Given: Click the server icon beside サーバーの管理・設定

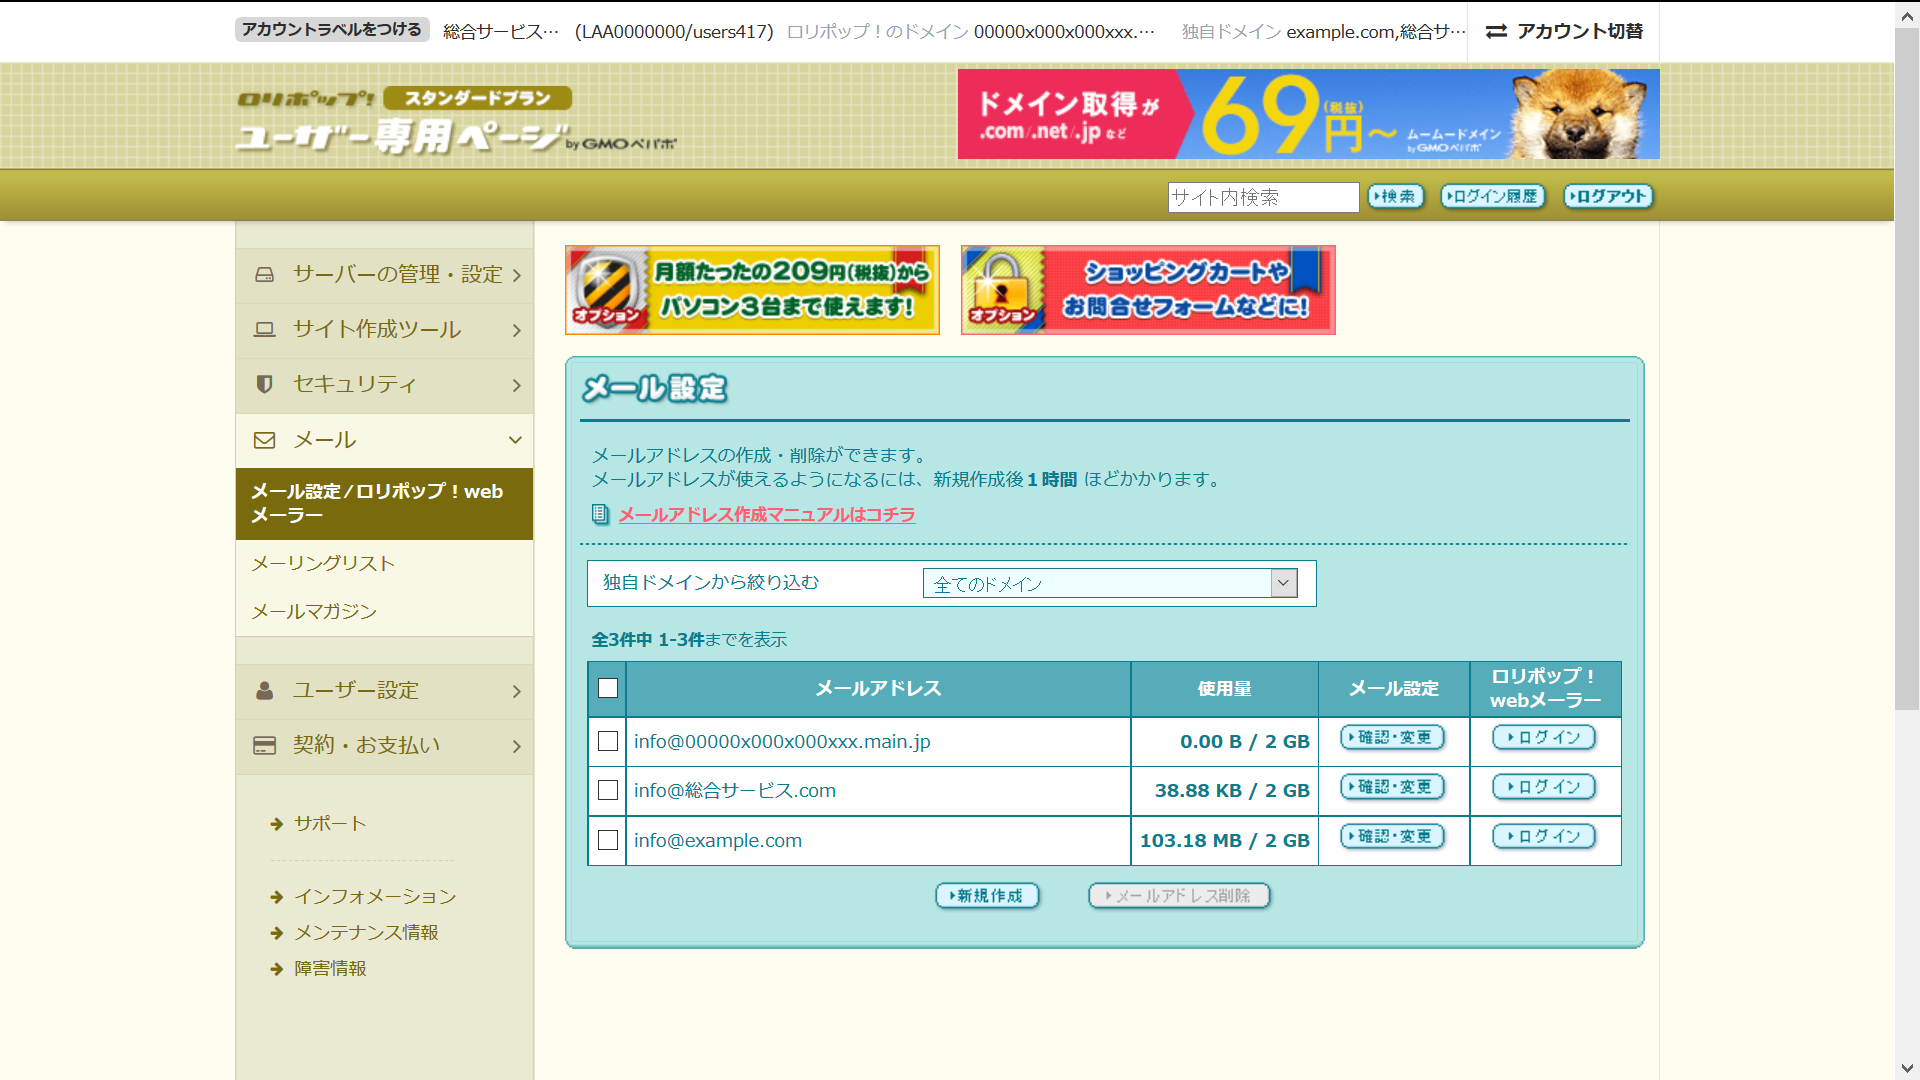Looking at the screenshot, I should (x=264, y=274).
